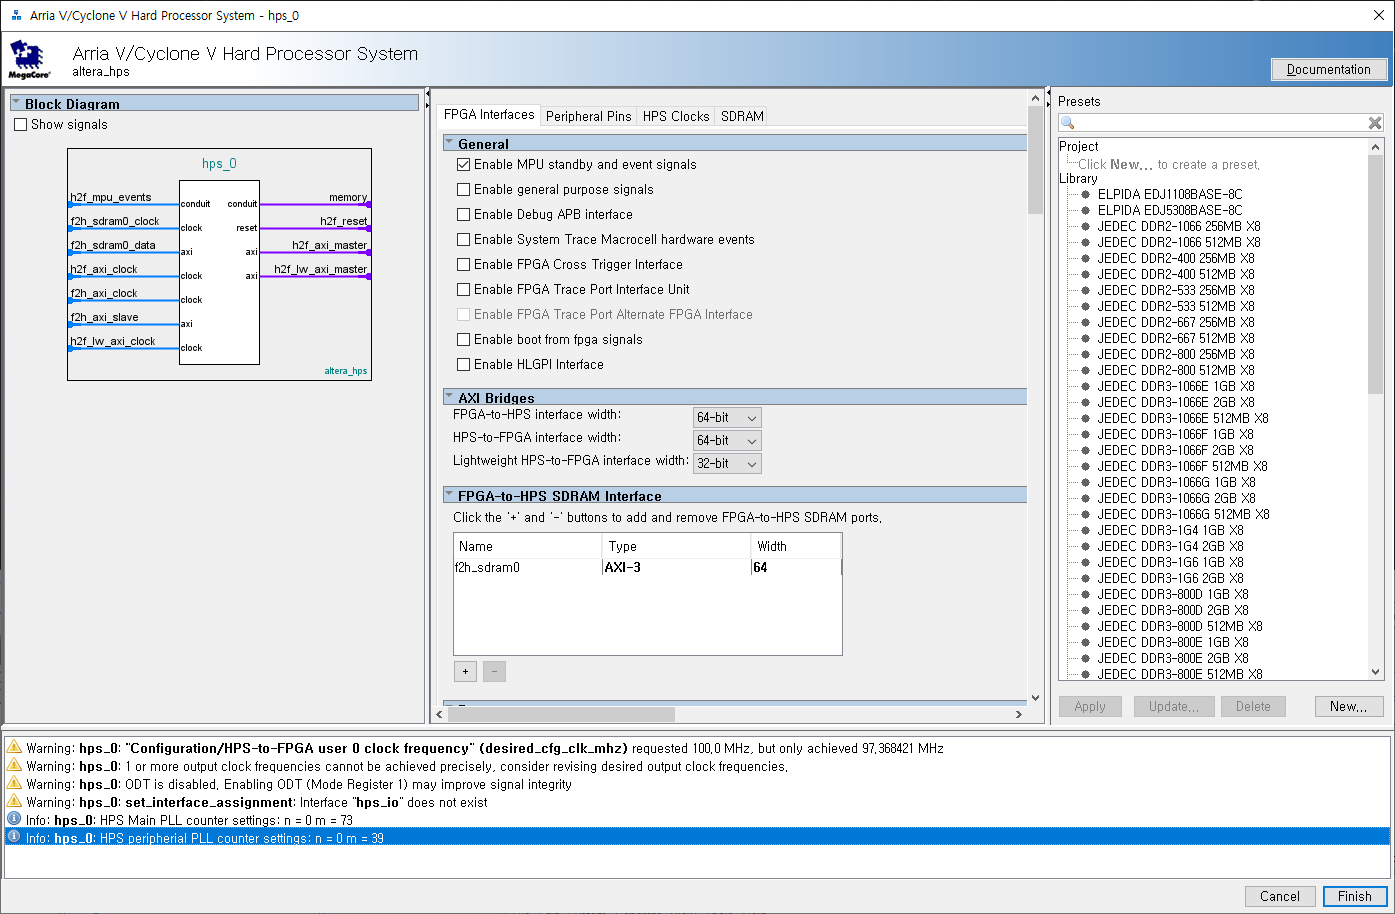
Task: Select the f2h_sdram0 name cell
Action: pyautogui.click(x=527, y=567)
